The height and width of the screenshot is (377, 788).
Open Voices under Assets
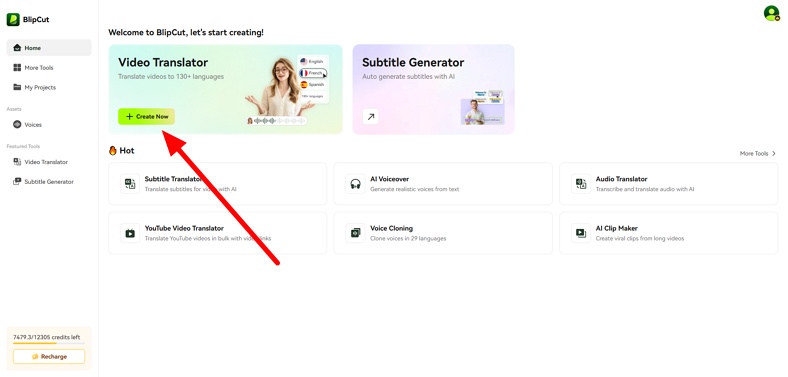[x=49, y=124]
